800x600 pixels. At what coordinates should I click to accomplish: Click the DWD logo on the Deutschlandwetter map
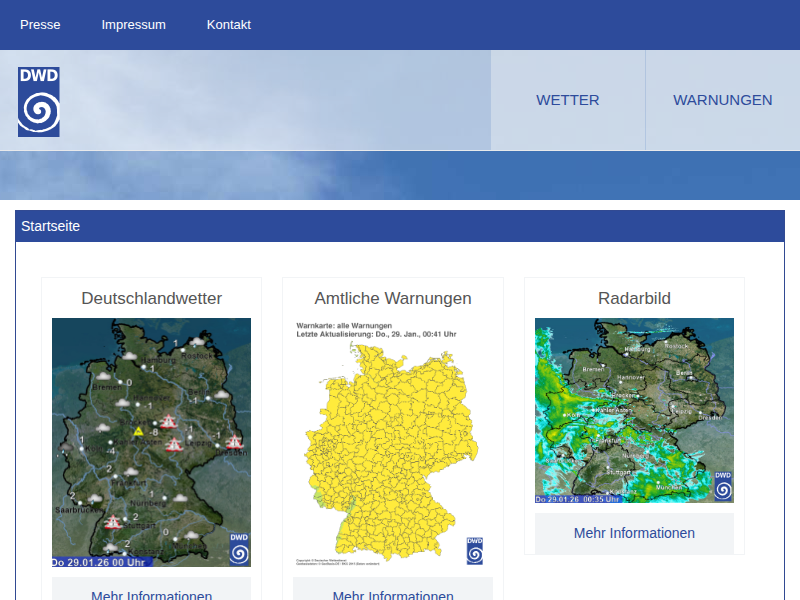coord(239,549)
